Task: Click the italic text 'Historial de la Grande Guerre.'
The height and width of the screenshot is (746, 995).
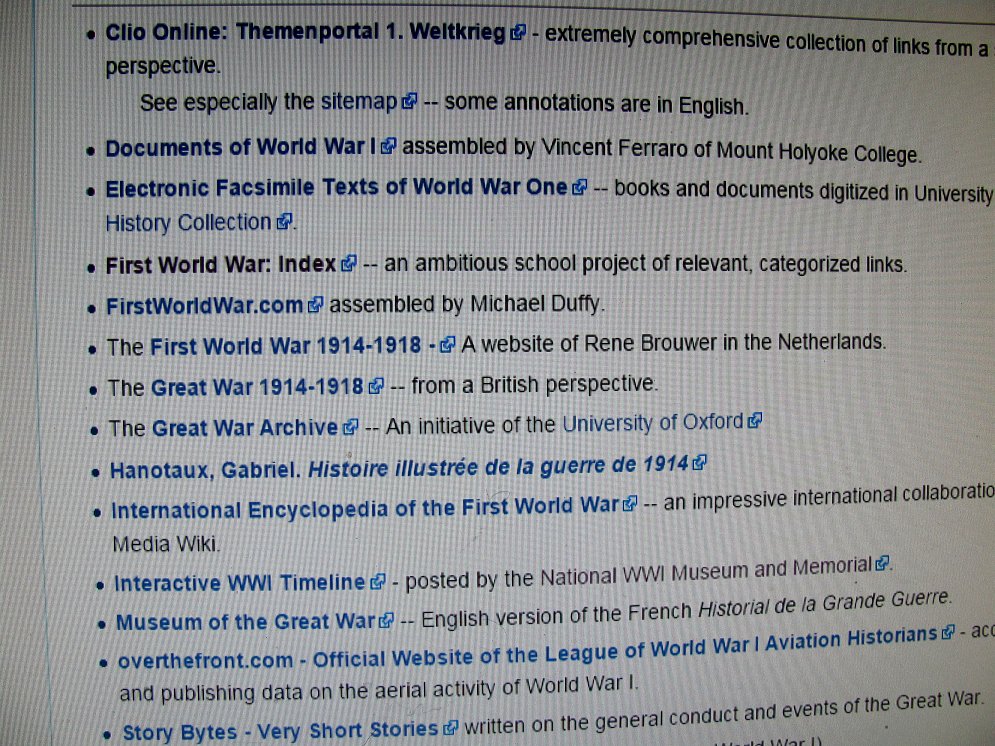Action: coord(825,605)
